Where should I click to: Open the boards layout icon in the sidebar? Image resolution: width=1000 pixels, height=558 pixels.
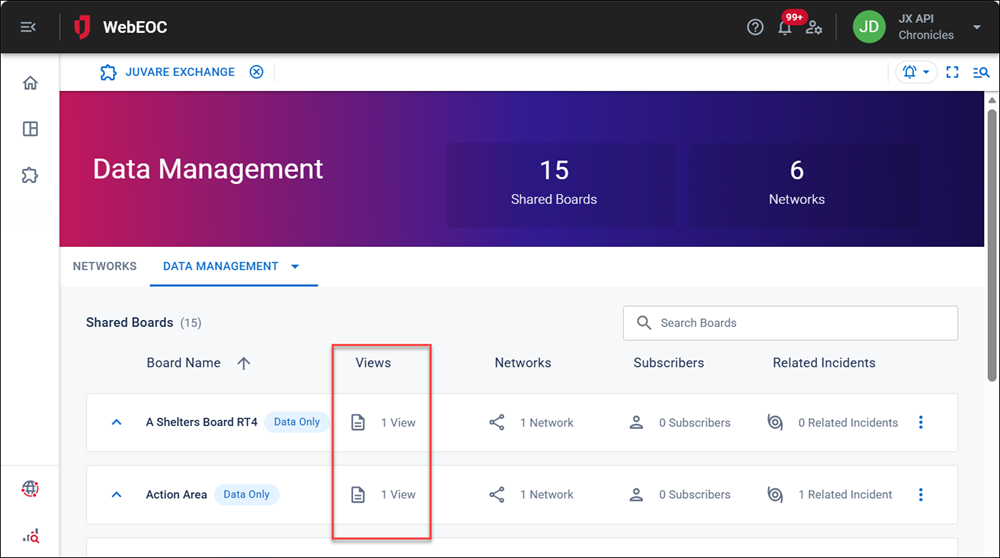30,129
